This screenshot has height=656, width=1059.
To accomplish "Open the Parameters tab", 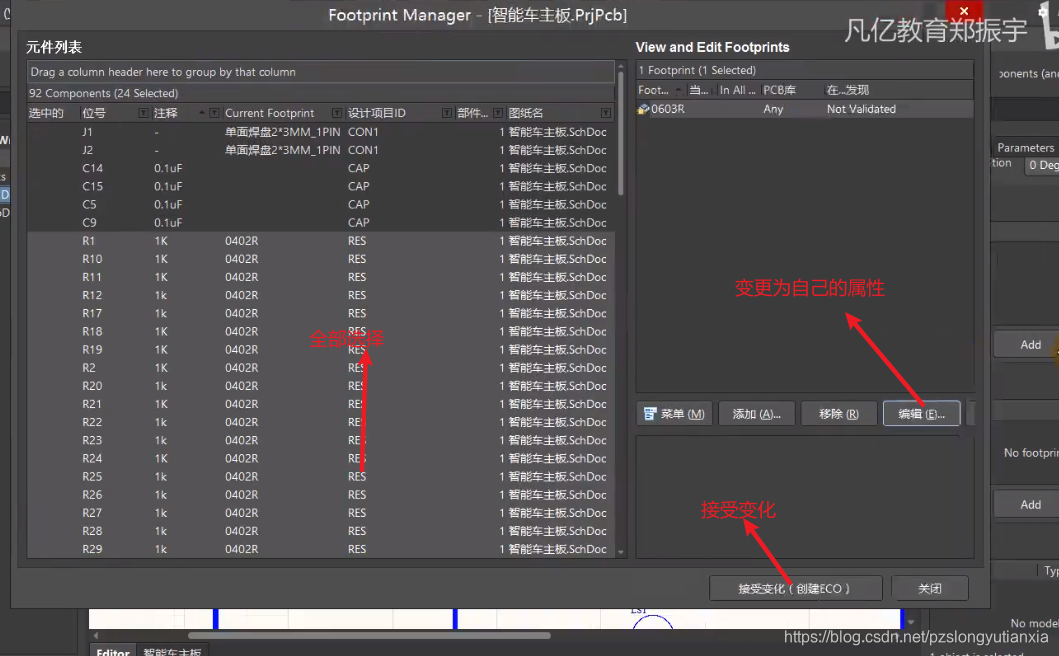I will pyautogui.click(x=1025, y=147).
